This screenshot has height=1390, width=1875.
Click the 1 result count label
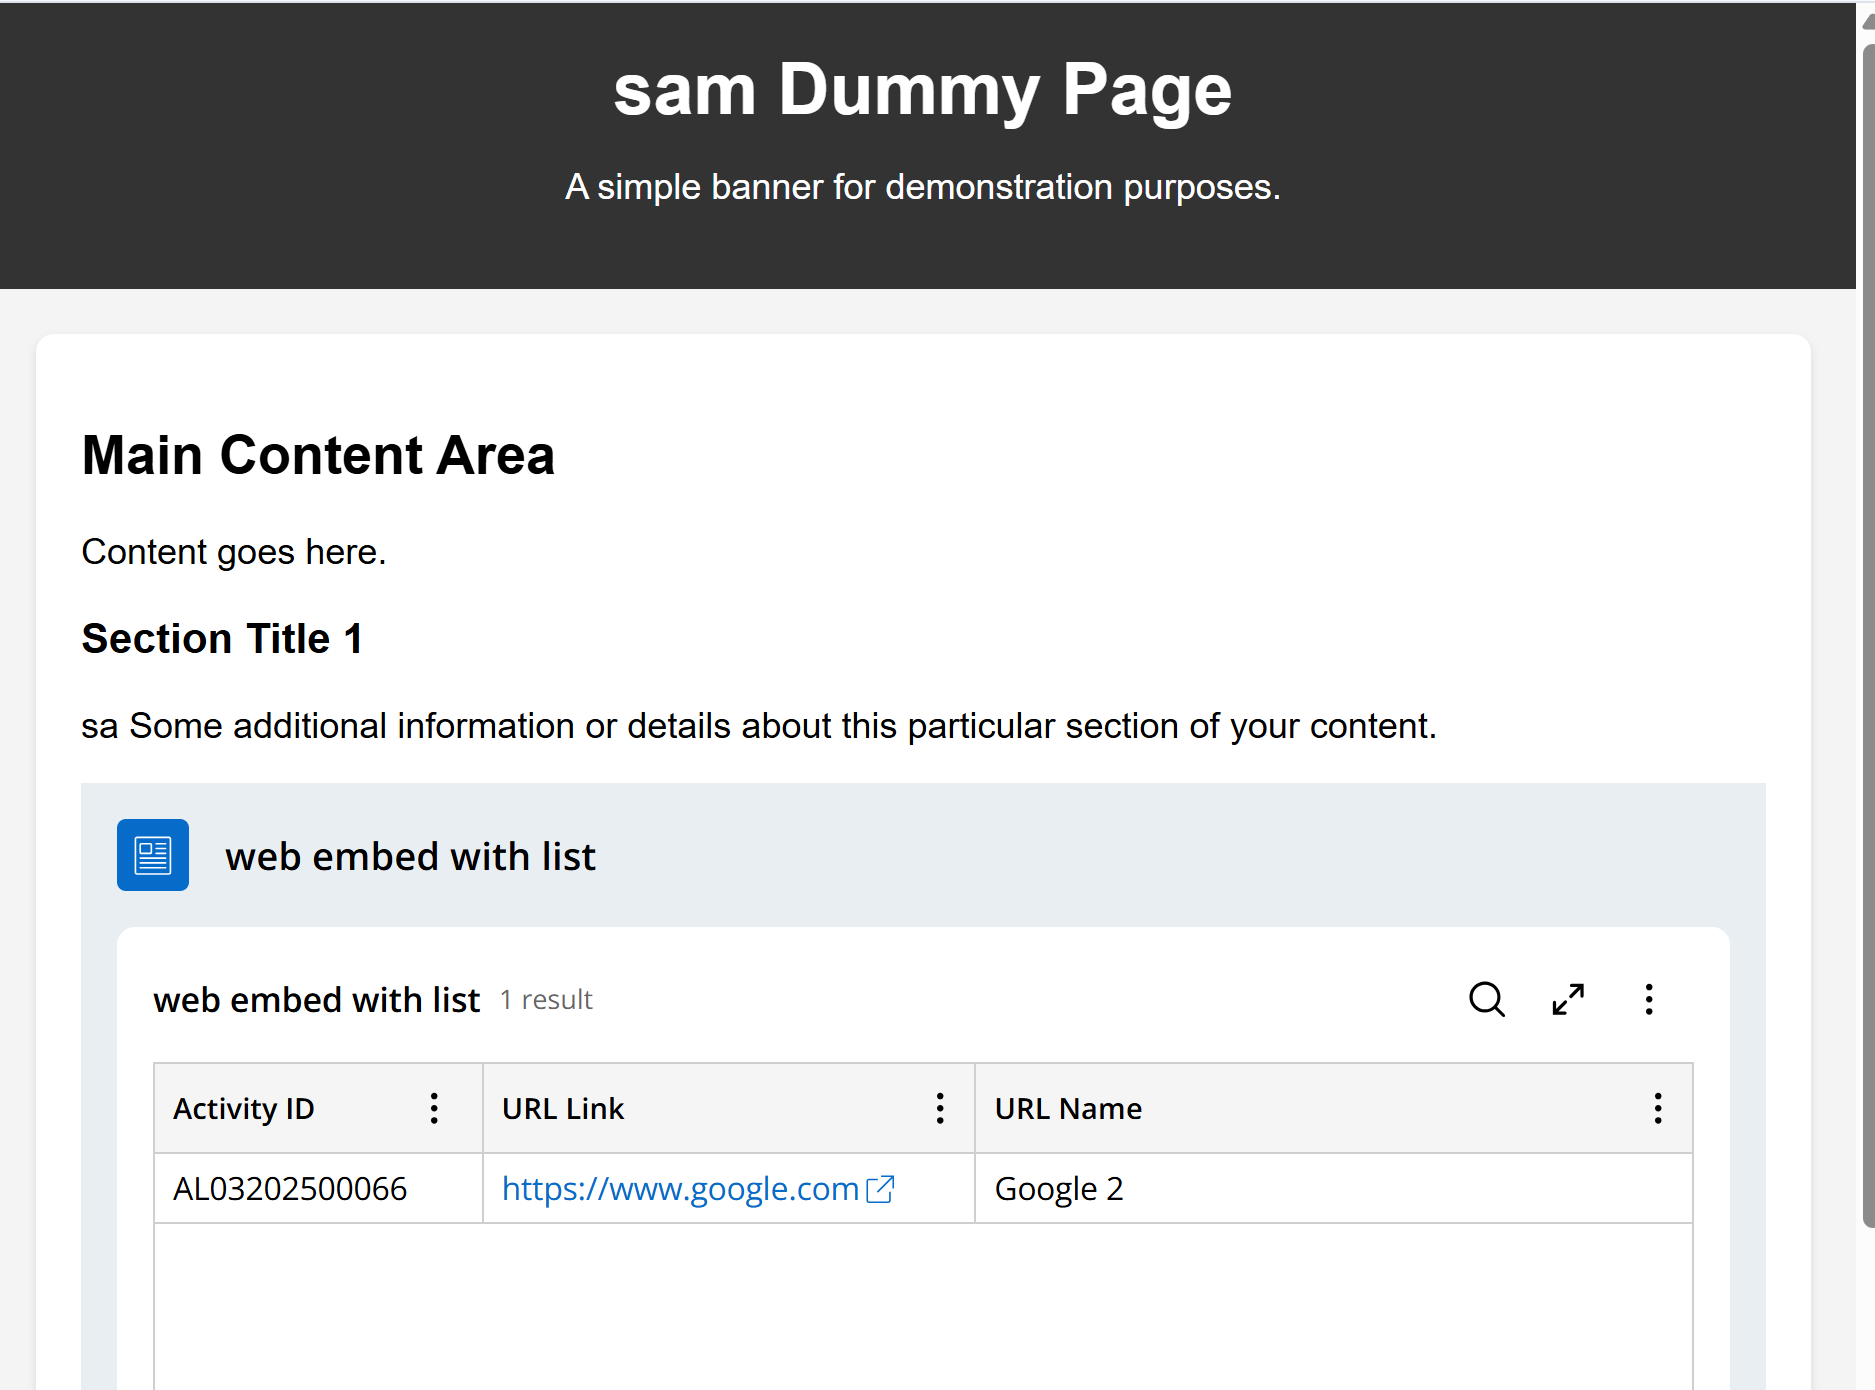click(547, 1000)
